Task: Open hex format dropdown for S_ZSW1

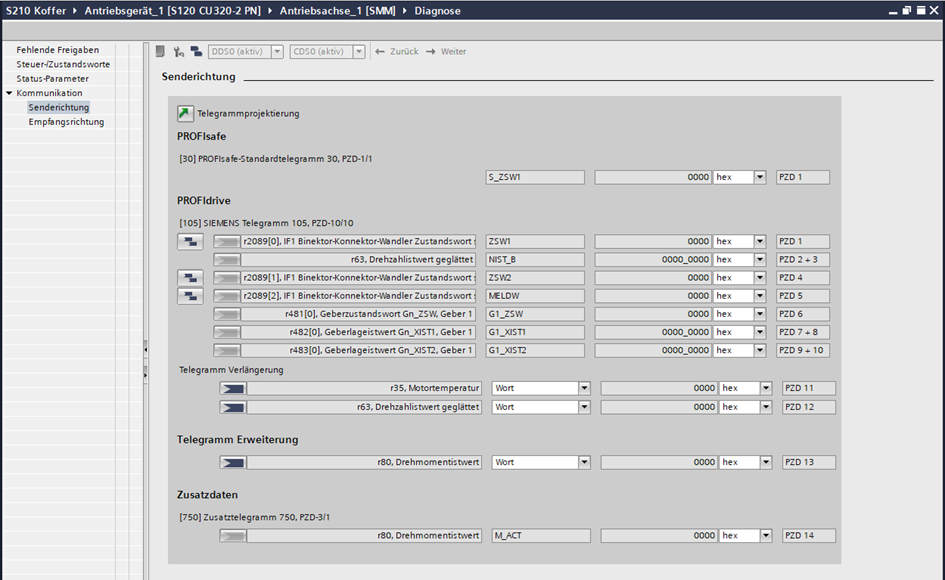Action: [x=760, y=178]
